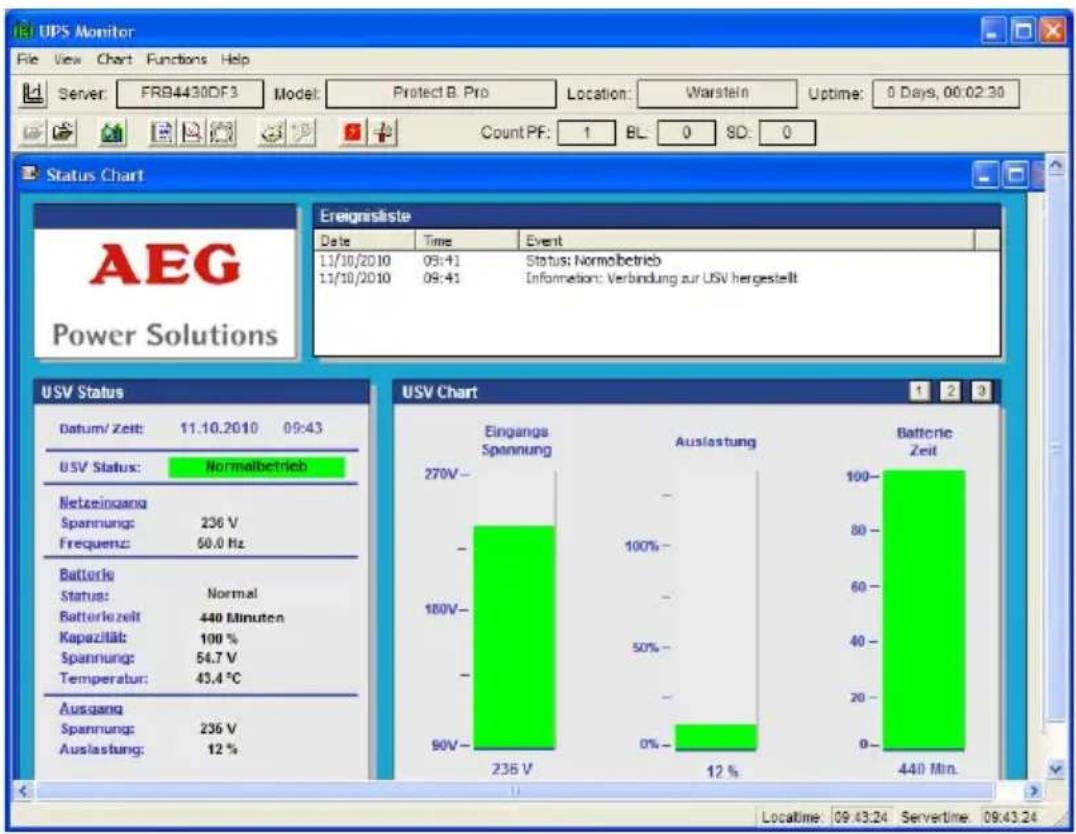Click the greyed-out folder icon in the toolbar

click(x=32, y=132)
